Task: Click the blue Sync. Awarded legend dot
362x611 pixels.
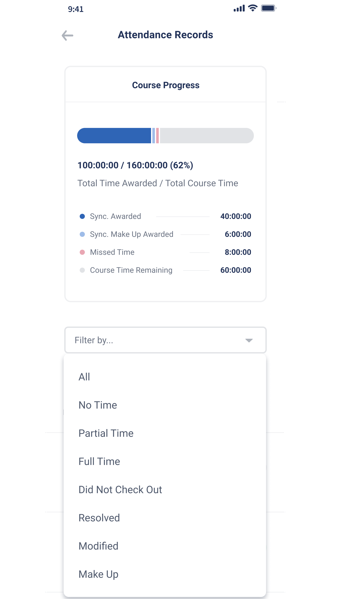Action: point(82,216)
